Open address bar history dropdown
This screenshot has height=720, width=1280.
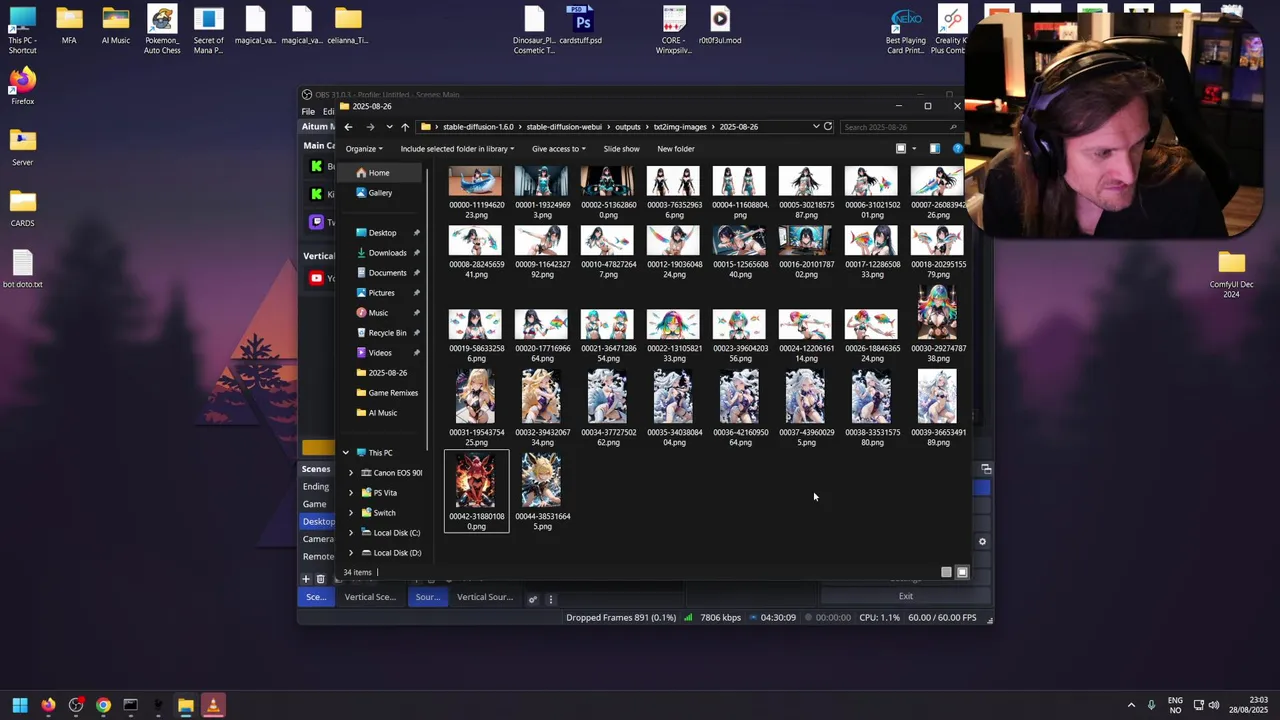(816, 127)
